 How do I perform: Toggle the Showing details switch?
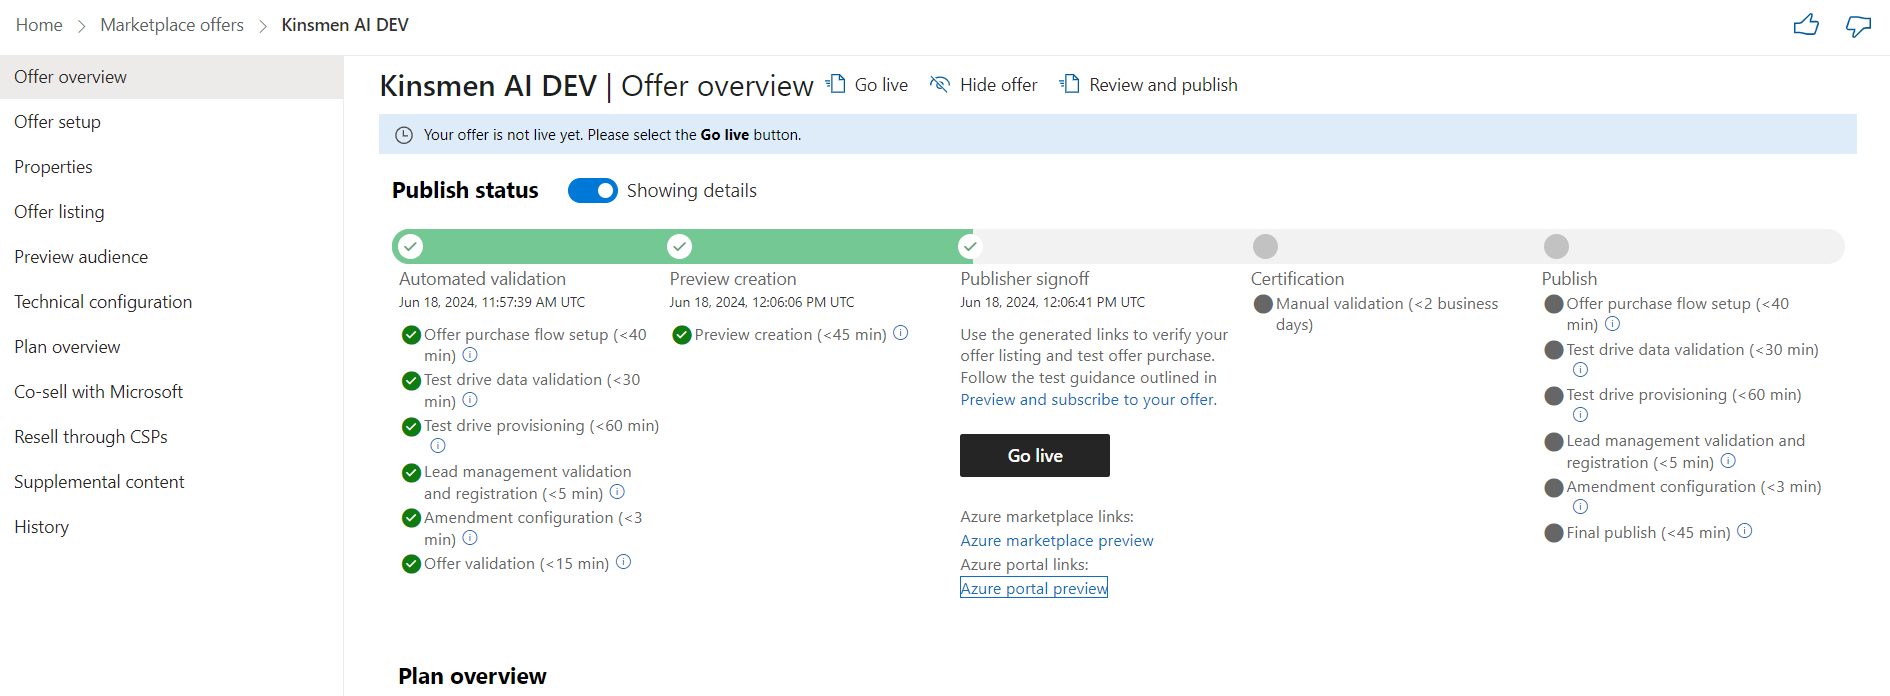(593, 191)
